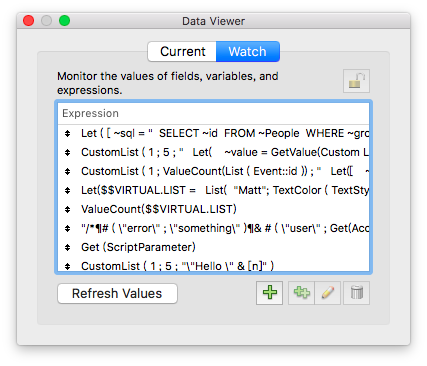The image size is (427, 366).
Task: Click the green zoom window button
Action: coord(64,21)
